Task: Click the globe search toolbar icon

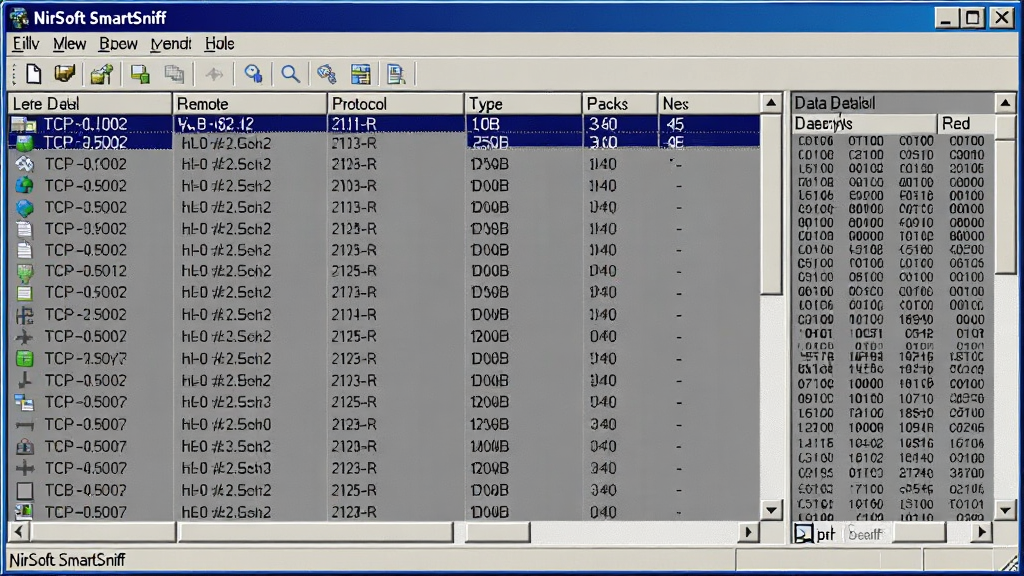Action: tap(253, 74)
